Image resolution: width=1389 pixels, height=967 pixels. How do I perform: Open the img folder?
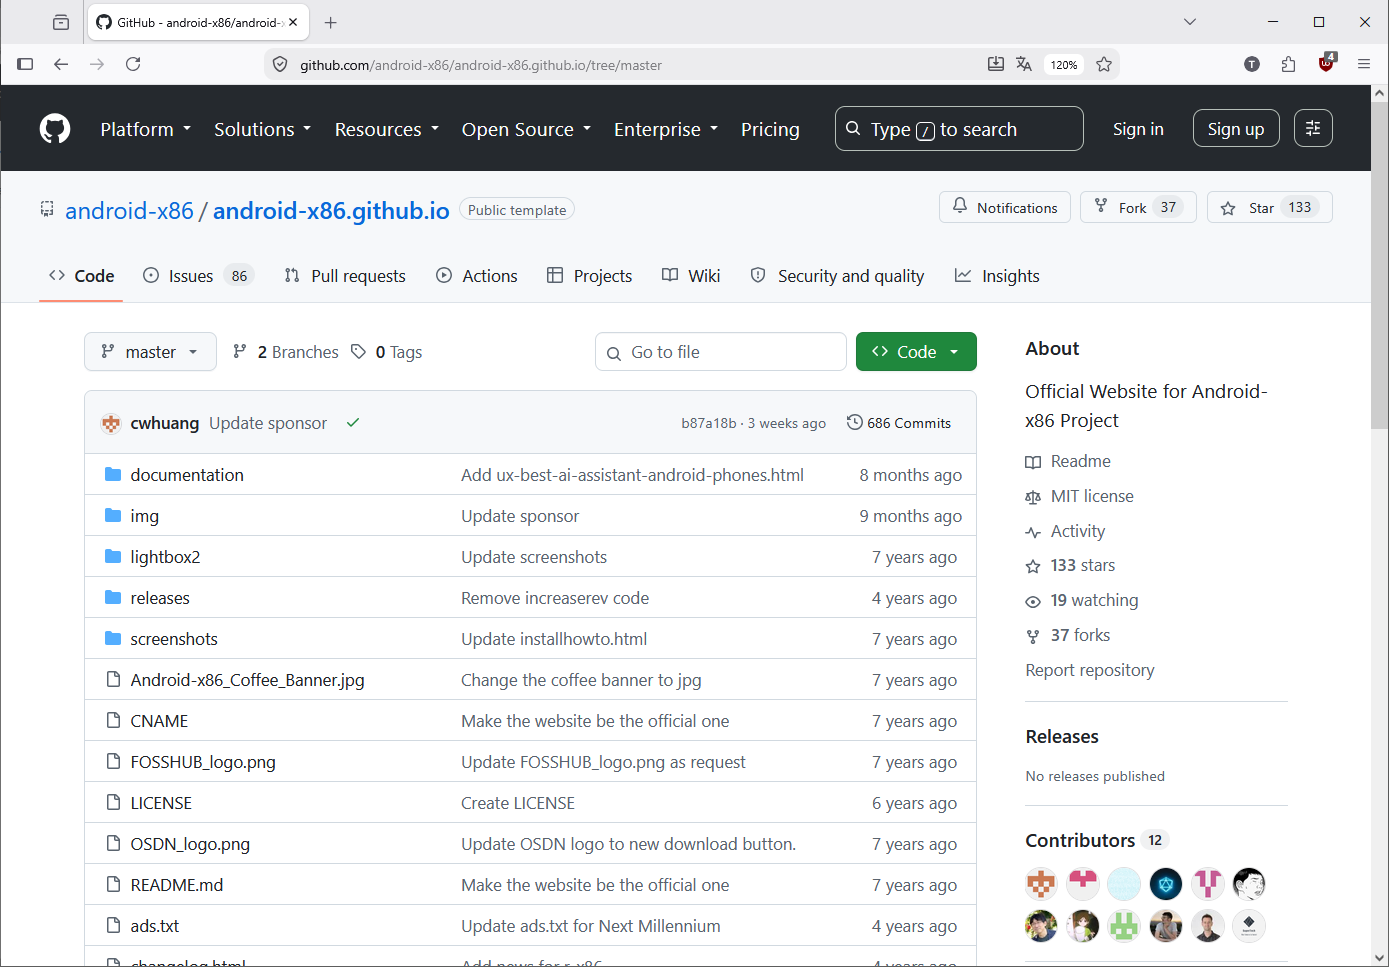[x=144, y=516]
